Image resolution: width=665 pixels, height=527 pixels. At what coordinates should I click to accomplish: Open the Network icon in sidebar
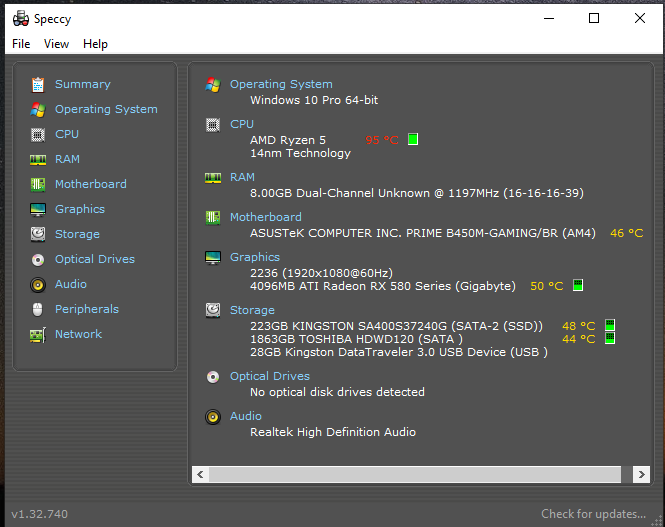click(38, 335)
